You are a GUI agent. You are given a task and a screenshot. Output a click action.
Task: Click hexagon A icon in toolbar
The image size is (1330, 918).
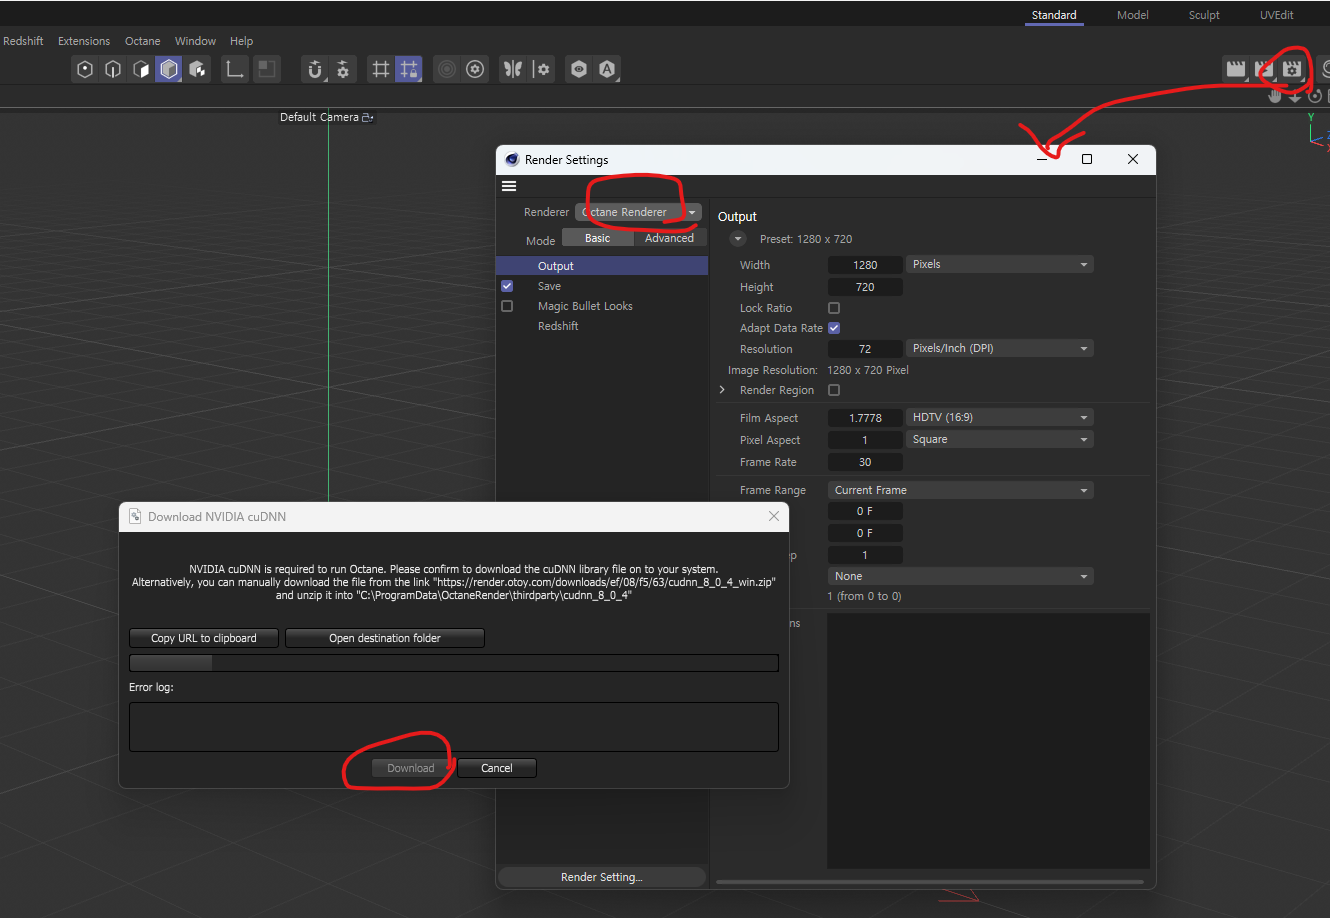click(x=607, y=69)
